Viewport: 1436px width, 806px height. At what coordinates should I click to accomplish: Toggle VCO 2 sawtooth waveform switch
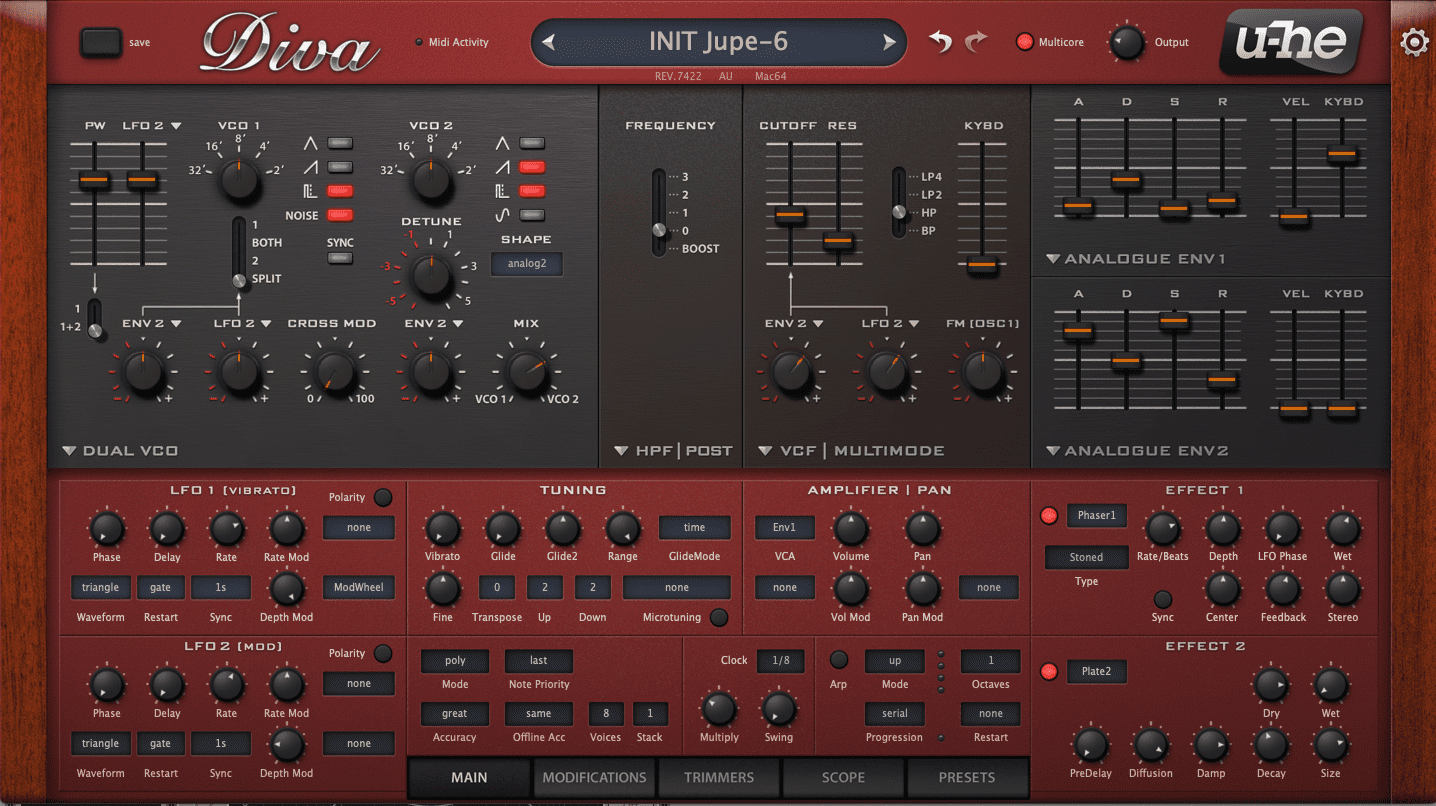point(532,167)
